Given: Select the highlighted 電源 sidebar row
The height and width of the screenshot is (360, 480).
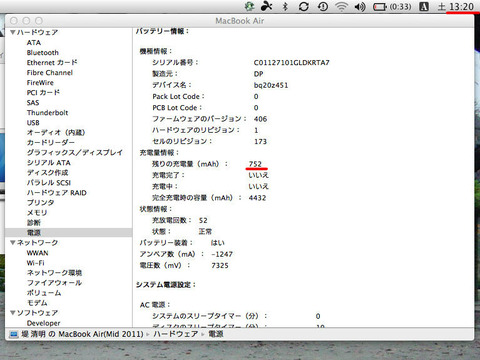Looking at the screenshot, I should tap(69, 233).
